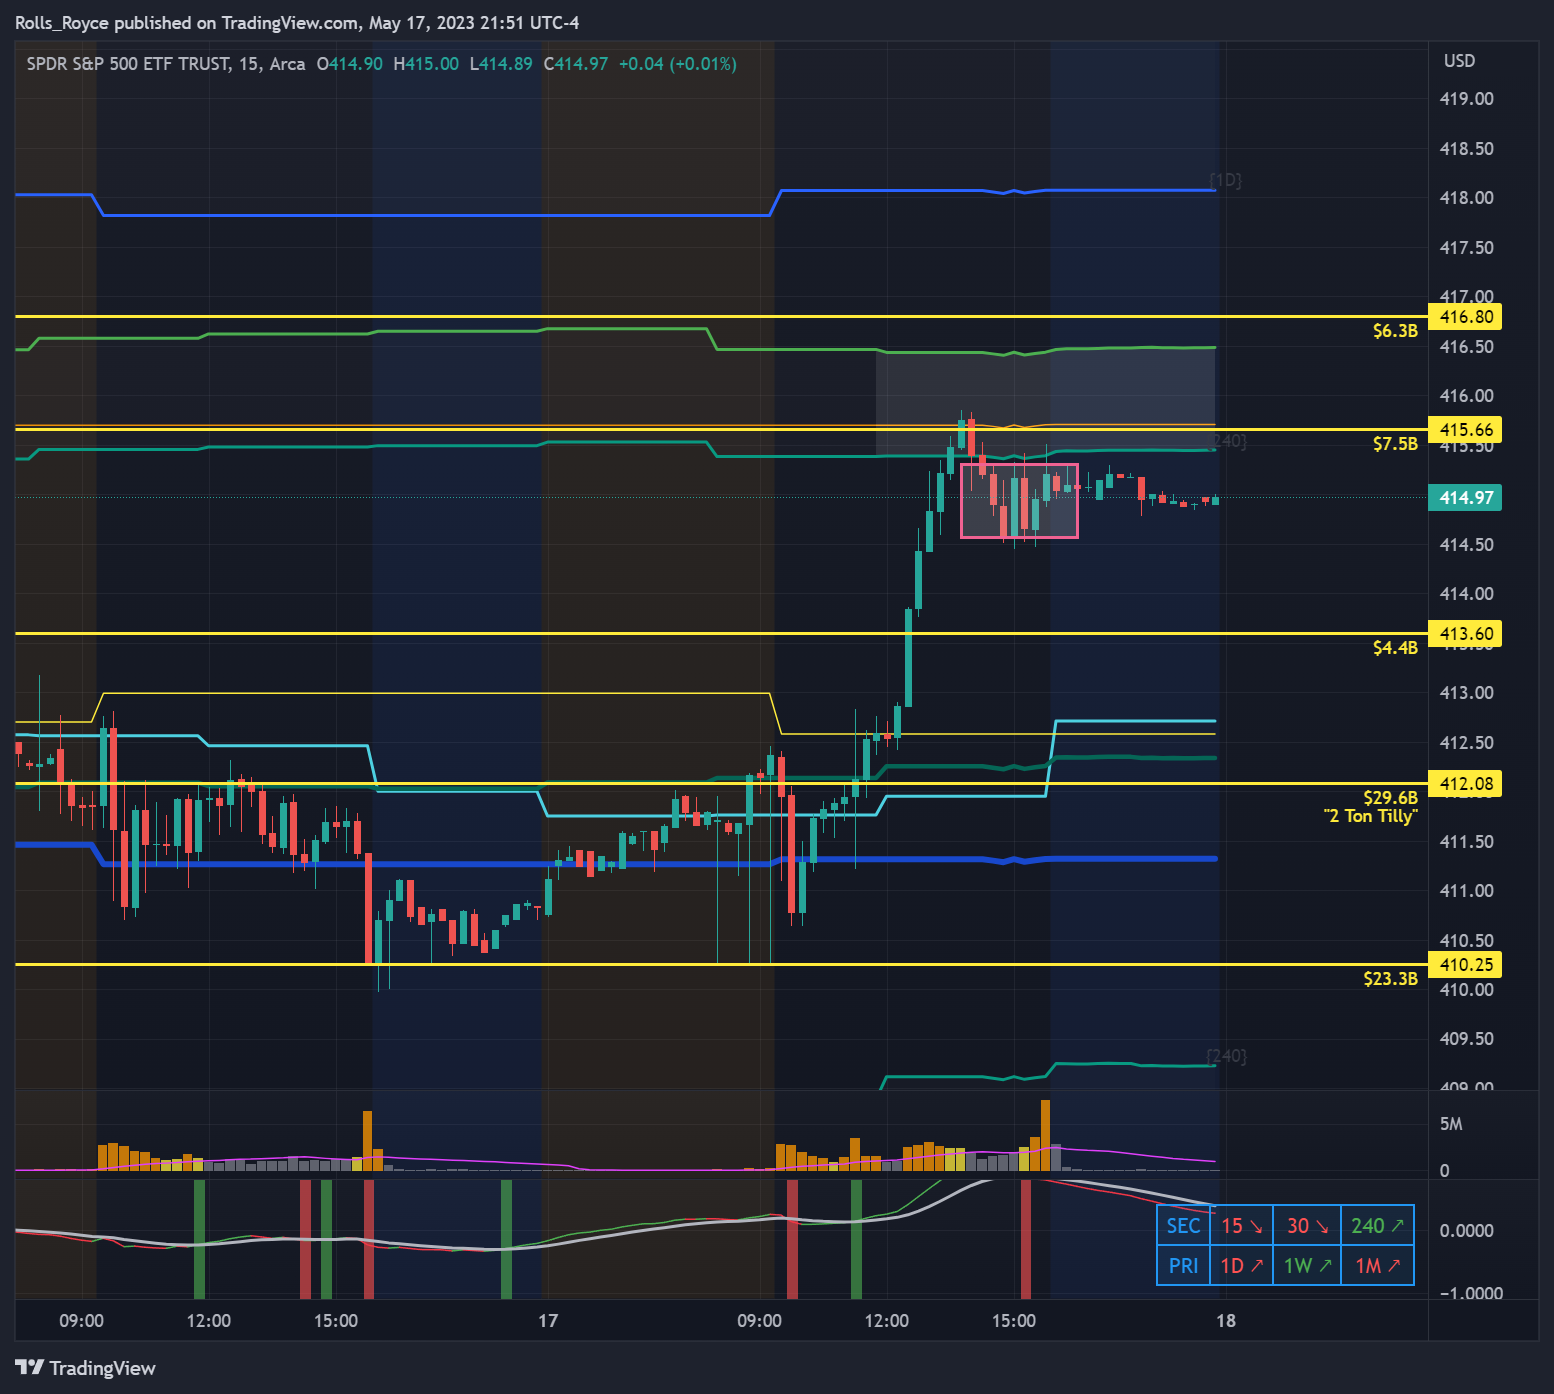Click the 1D trend cell
1554x1394 pixels.
pyautogui.click(x=1241, y=1266)
